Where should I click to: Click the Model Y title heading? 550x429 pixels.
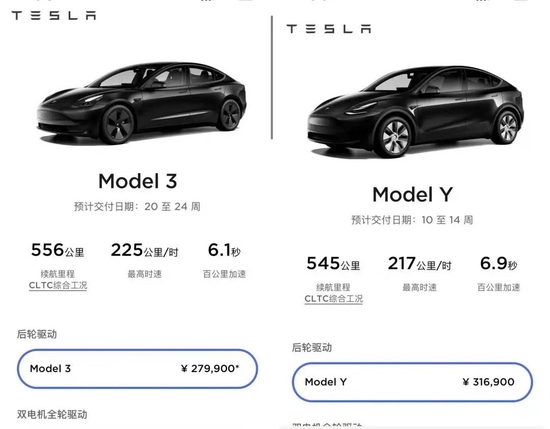pyautogui.click(x=412, y=194)
